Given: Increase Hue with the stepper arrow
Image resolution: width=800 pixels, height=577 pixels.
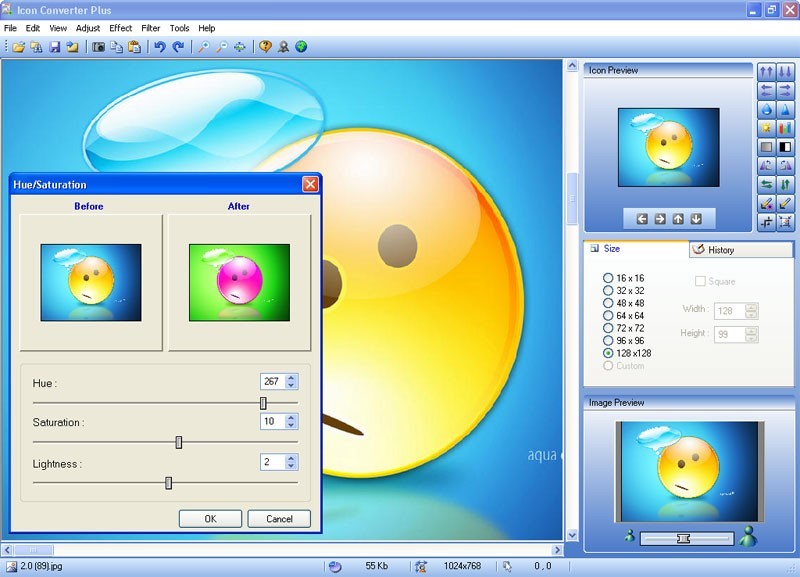Looking at the screenshot, I should [x=293, y=377].
